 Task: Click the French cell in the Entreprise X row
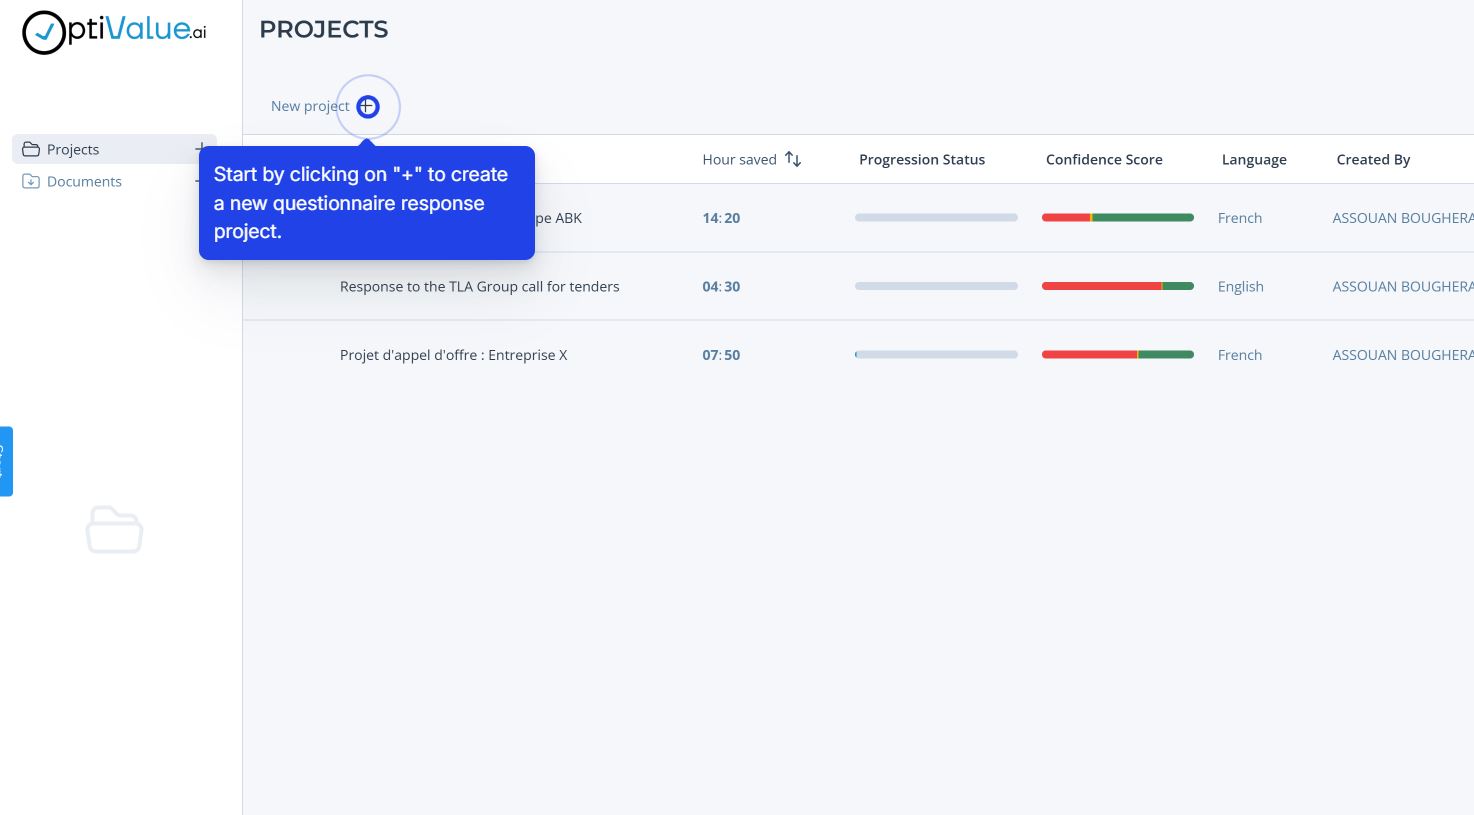pos(1240,355)
